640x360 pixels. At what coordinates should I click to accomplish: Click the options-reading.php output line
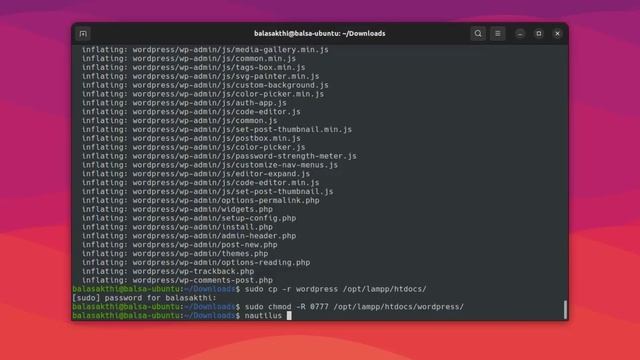(196, 262)
